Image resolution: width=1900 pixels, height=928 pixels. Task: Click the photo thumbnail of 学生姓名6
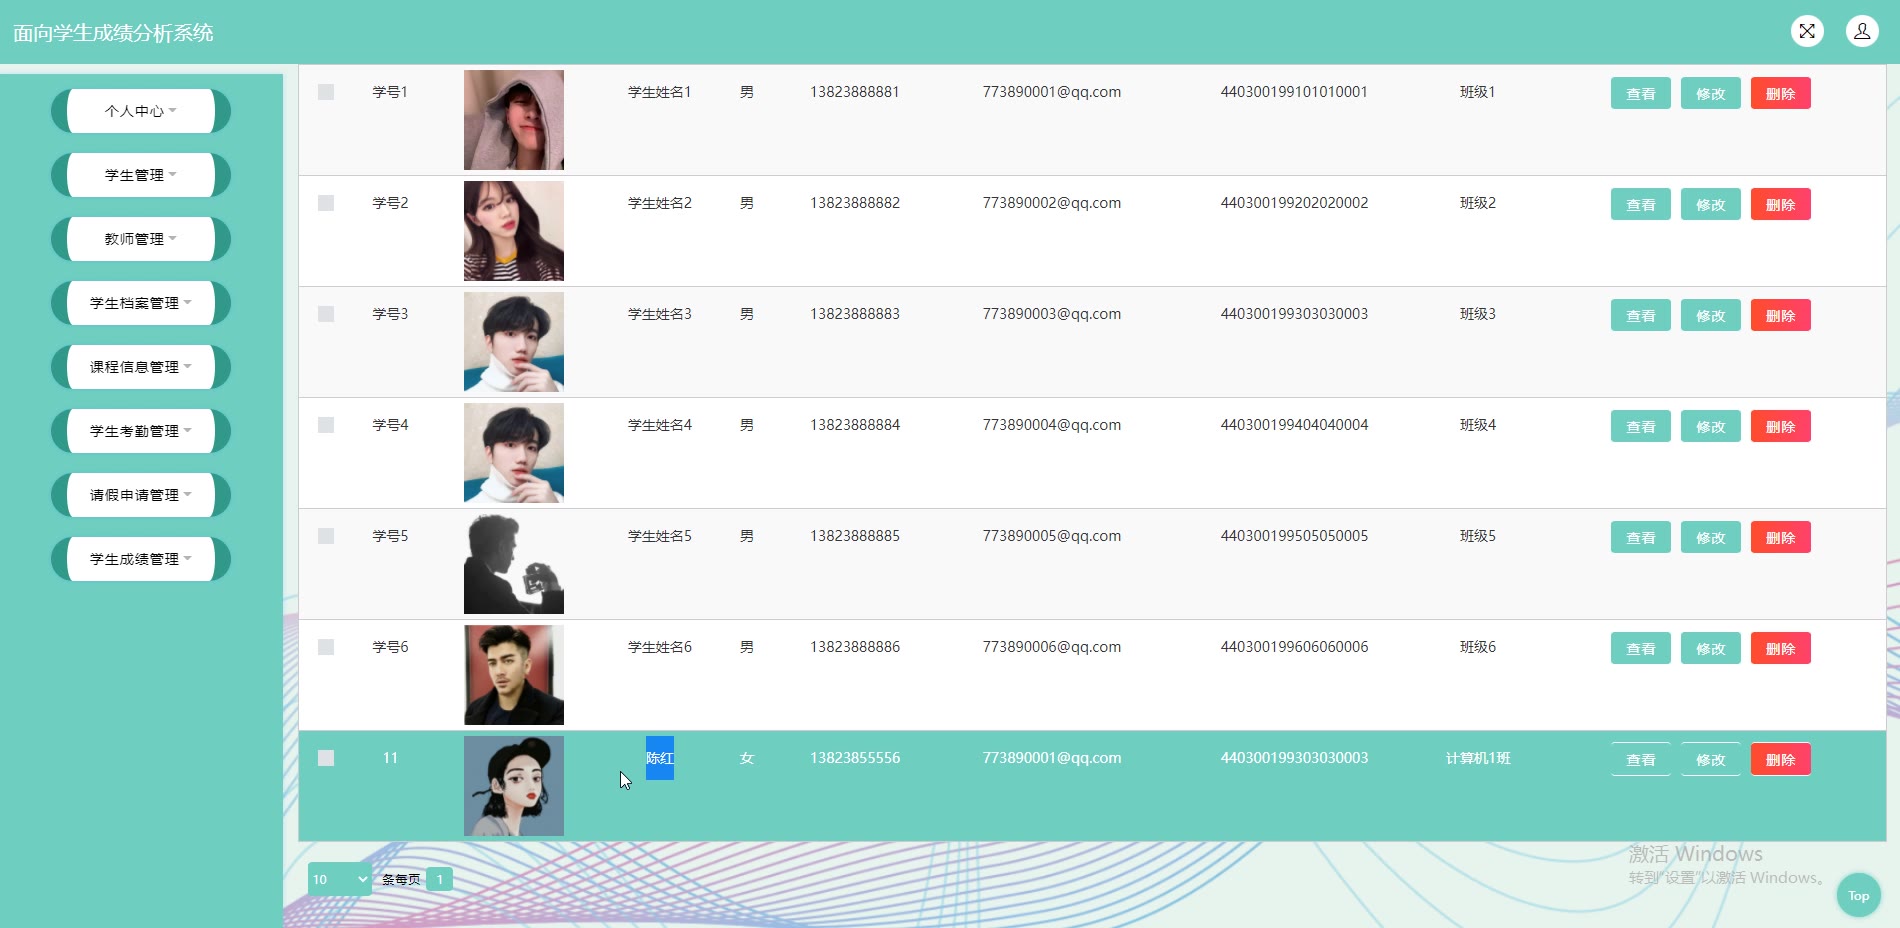point(514,675)
